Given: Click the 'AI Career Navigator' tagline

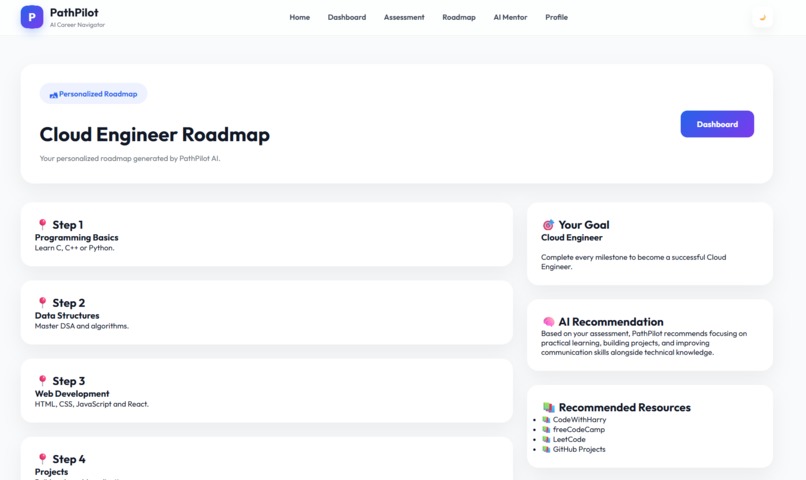Looking at the screenshot, I should [77, 25].
